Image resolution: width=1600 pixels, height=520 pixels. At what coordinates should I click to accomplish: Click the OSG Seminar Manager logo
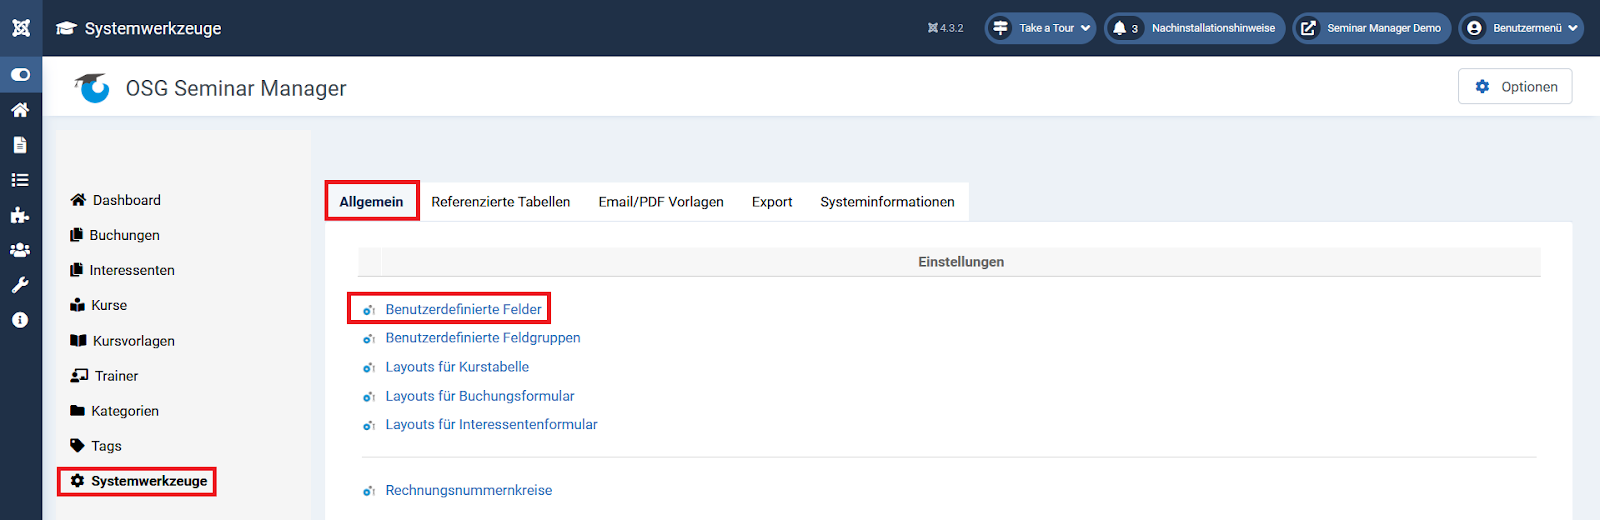(92, 88)
